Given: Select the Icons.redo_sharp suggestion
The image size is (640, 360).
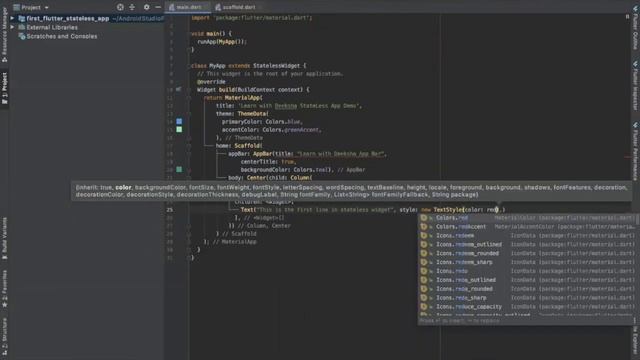Looking at the screenshot, I should click(527, 298).
